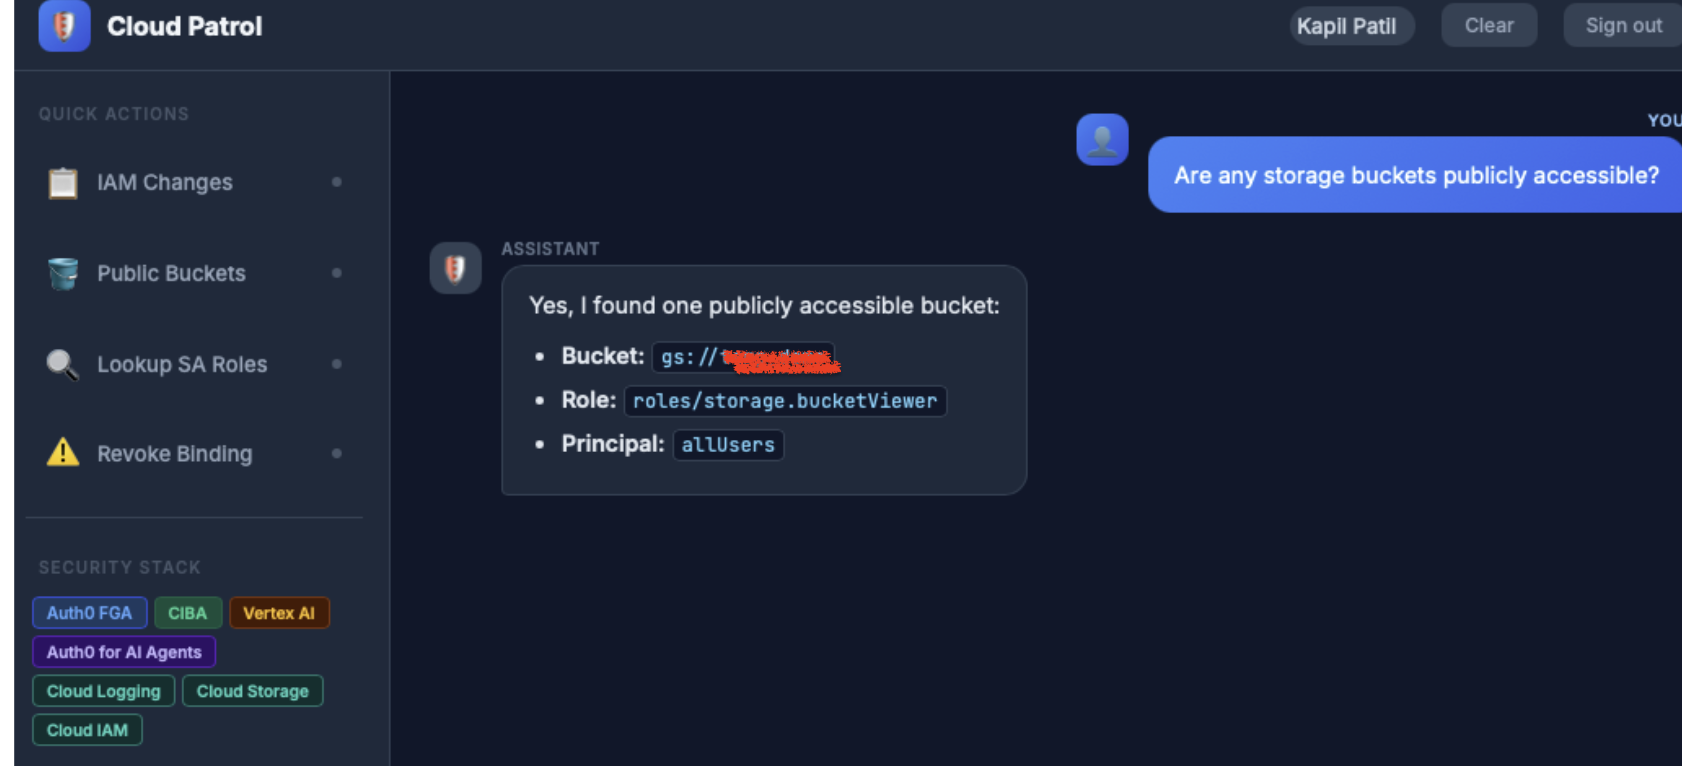1682x766 pixels.
Task: Click the assistant's shield avatar
Action: pos(455,268)
